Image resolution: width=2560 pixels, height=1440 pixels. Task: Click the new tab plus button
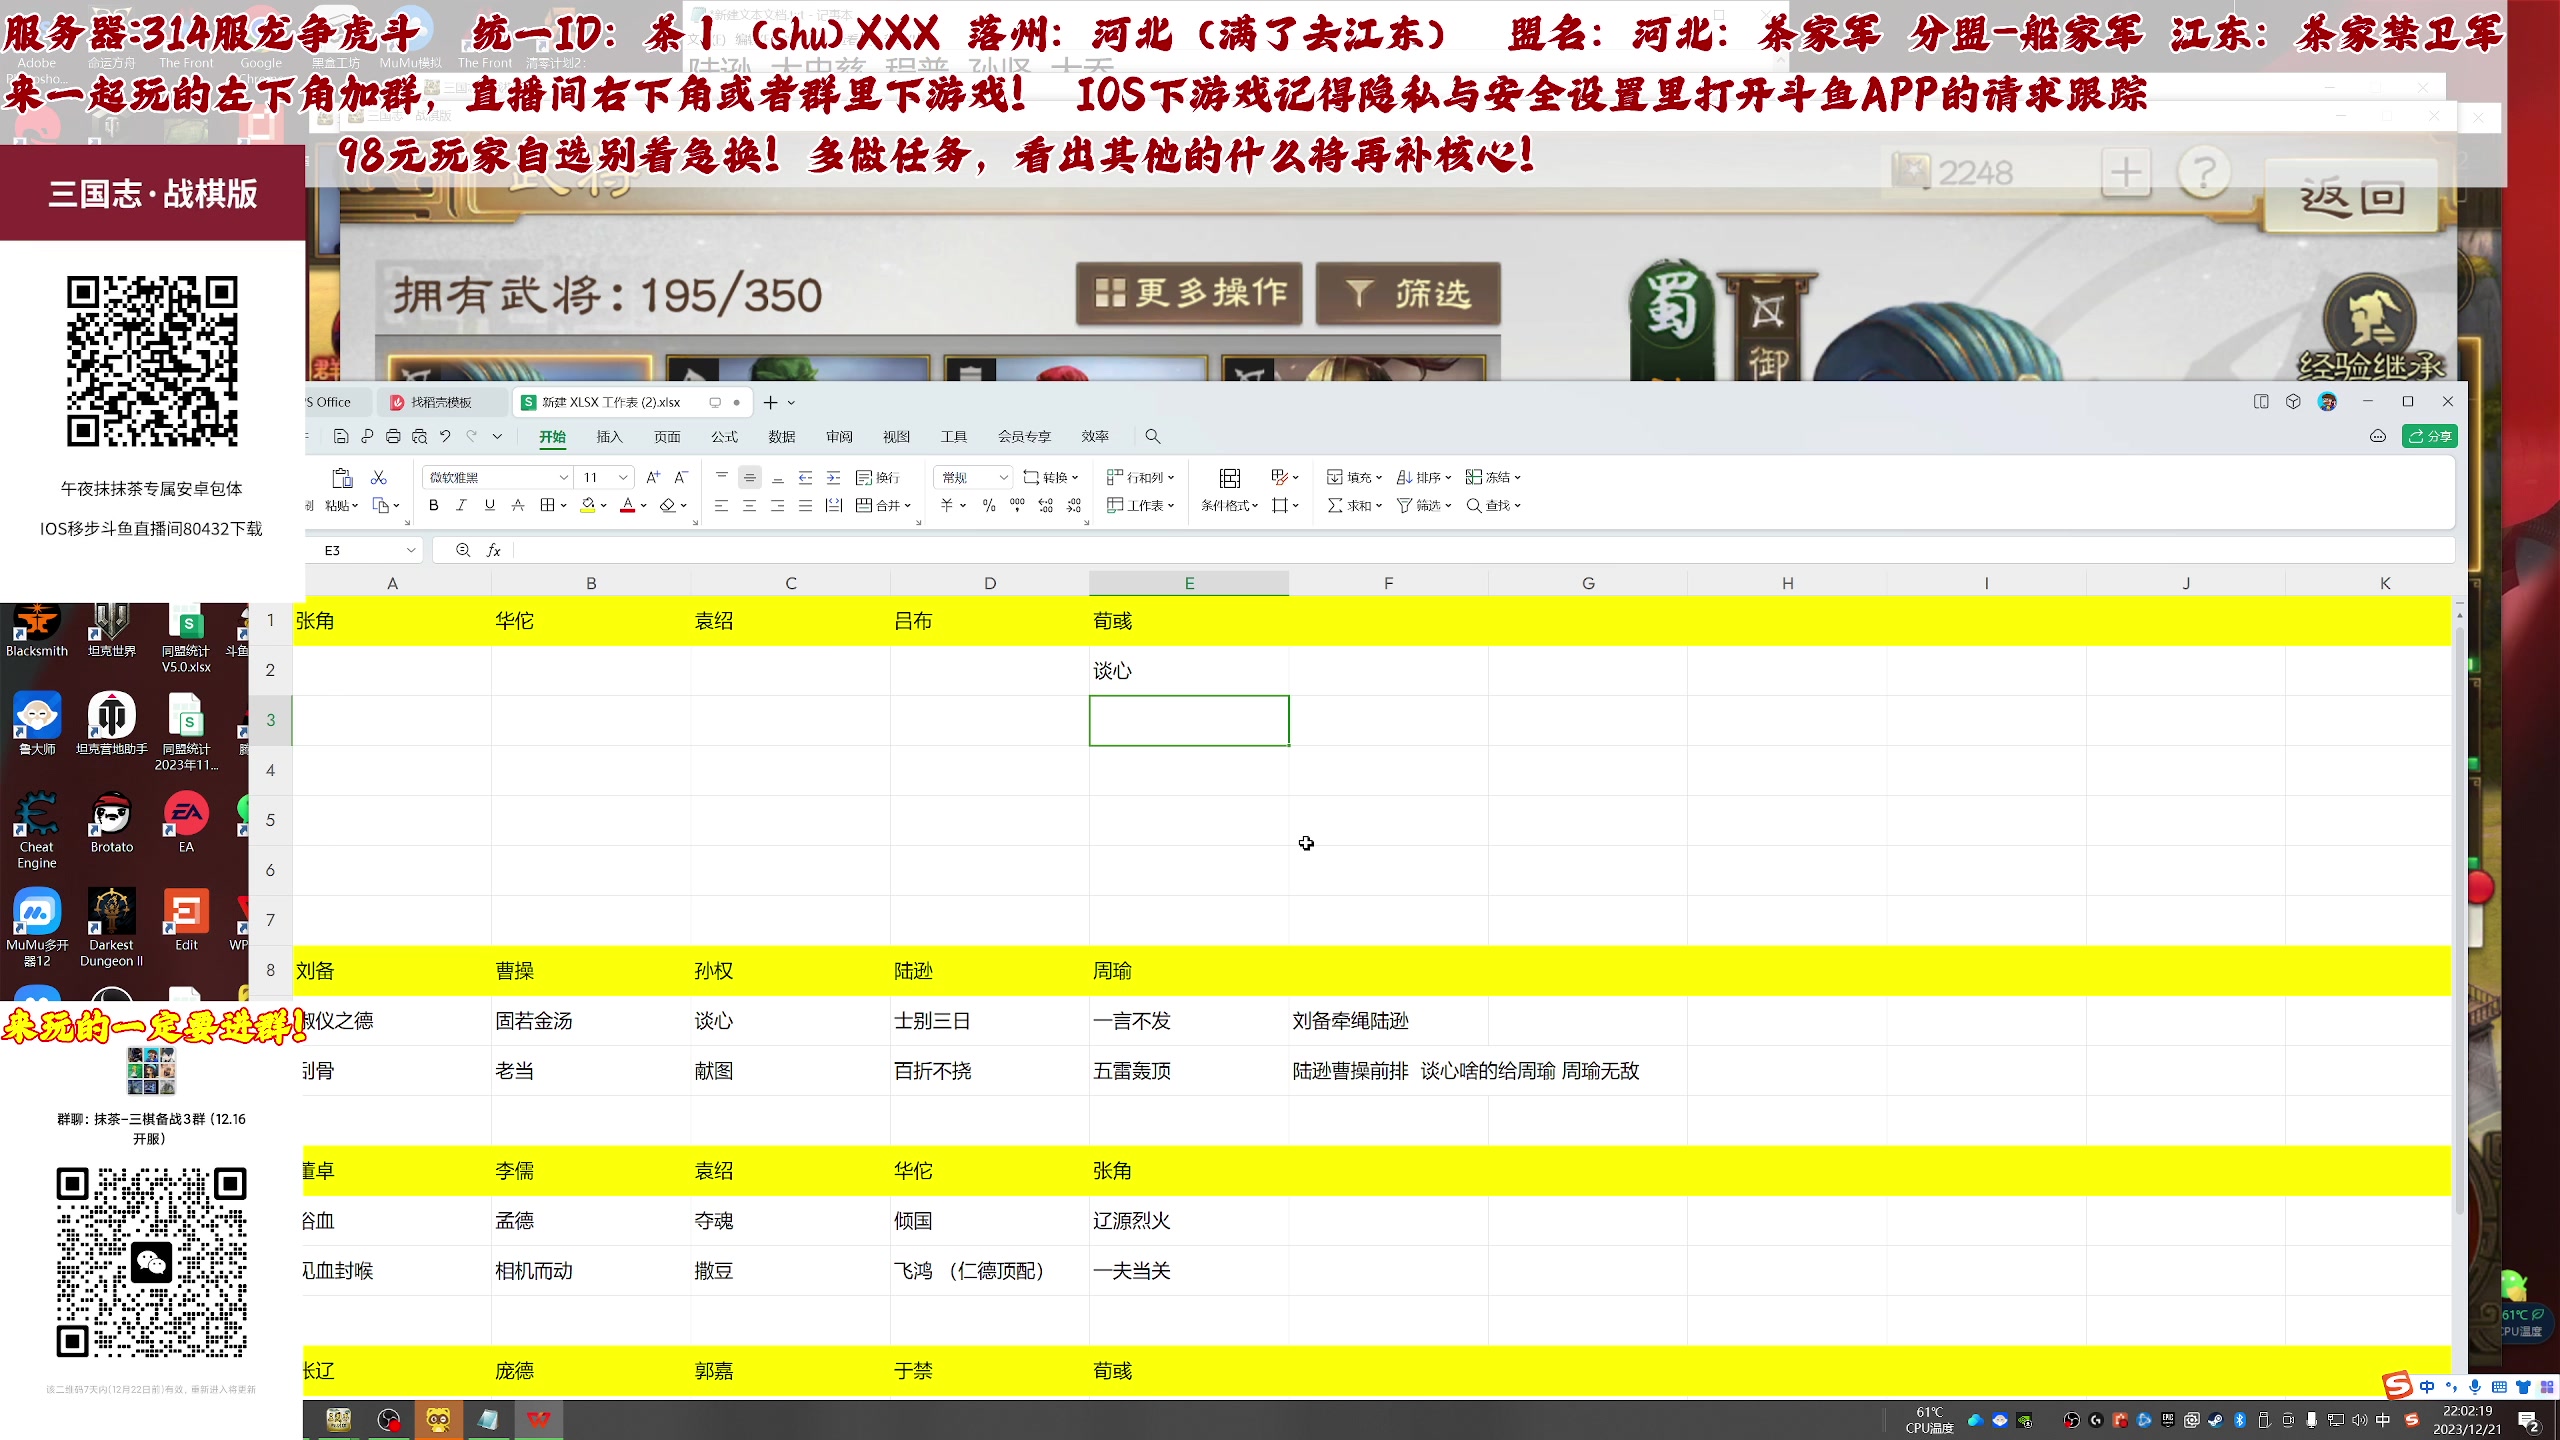point(770,402)
